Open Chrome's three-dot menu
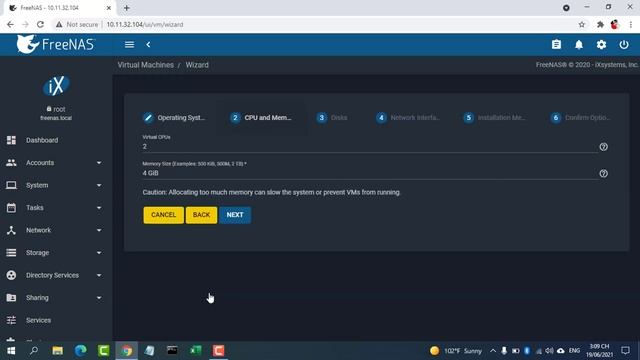Screen dimensions: 640x360 (x=631, y=24)
